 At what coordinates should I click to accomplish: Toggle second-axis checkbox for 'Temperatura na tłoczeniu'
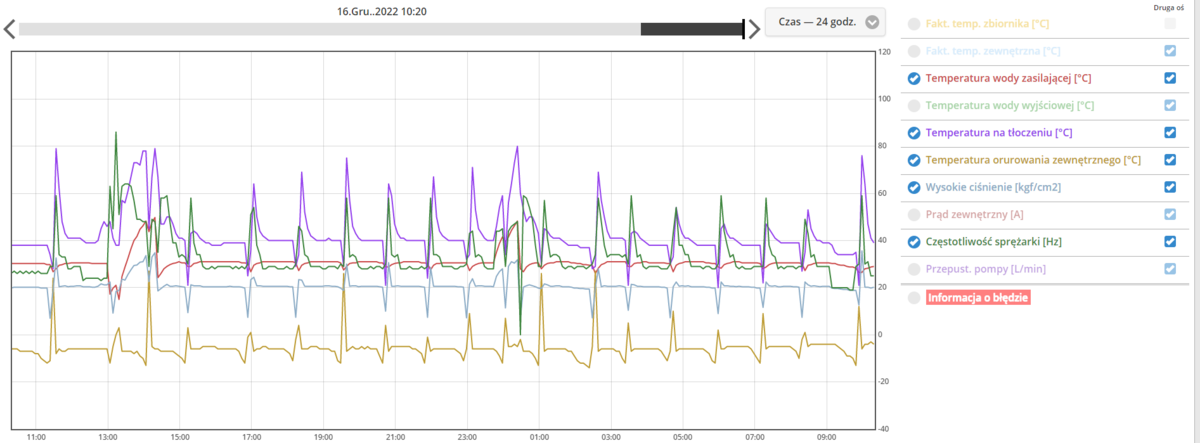pyautogui.click(x=1170, y=132)
